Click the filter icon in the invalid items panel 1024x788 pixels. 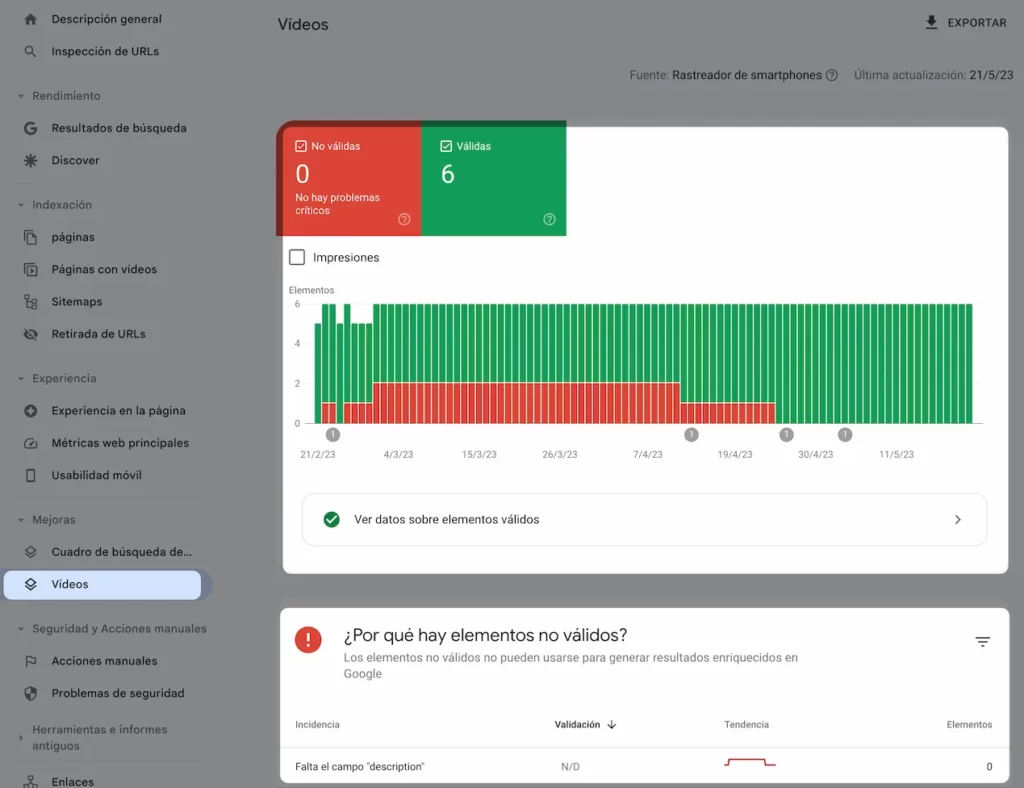982,641
